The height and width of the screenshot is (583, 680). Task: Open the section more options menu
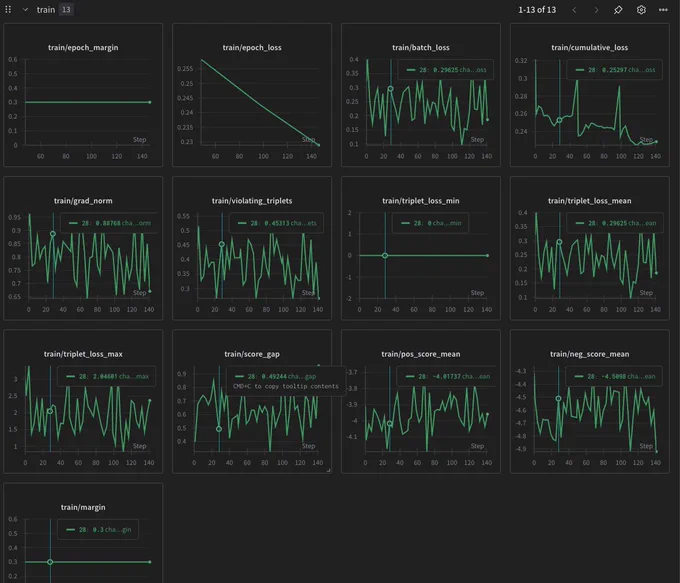[663, 10]
